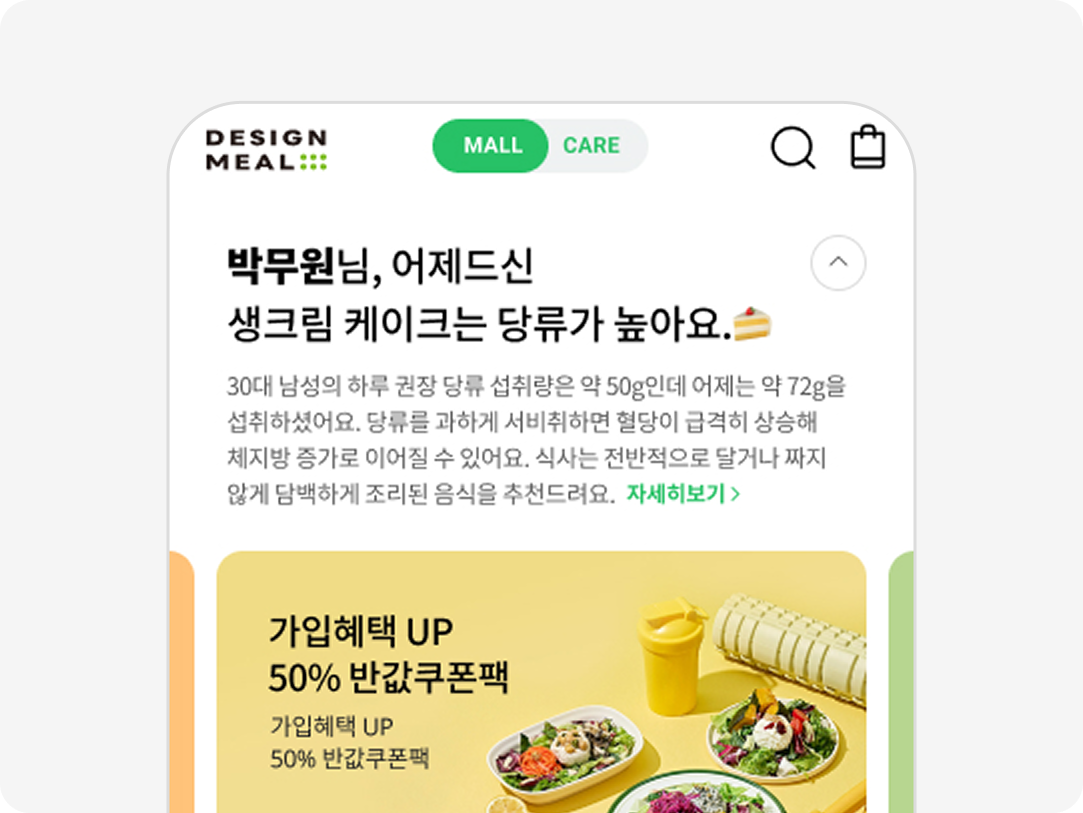The width and height of the screenshot is (1083, 813).
Task: Click the 50% 반값쿠폰팩 headline
Action: coord(388,676)
